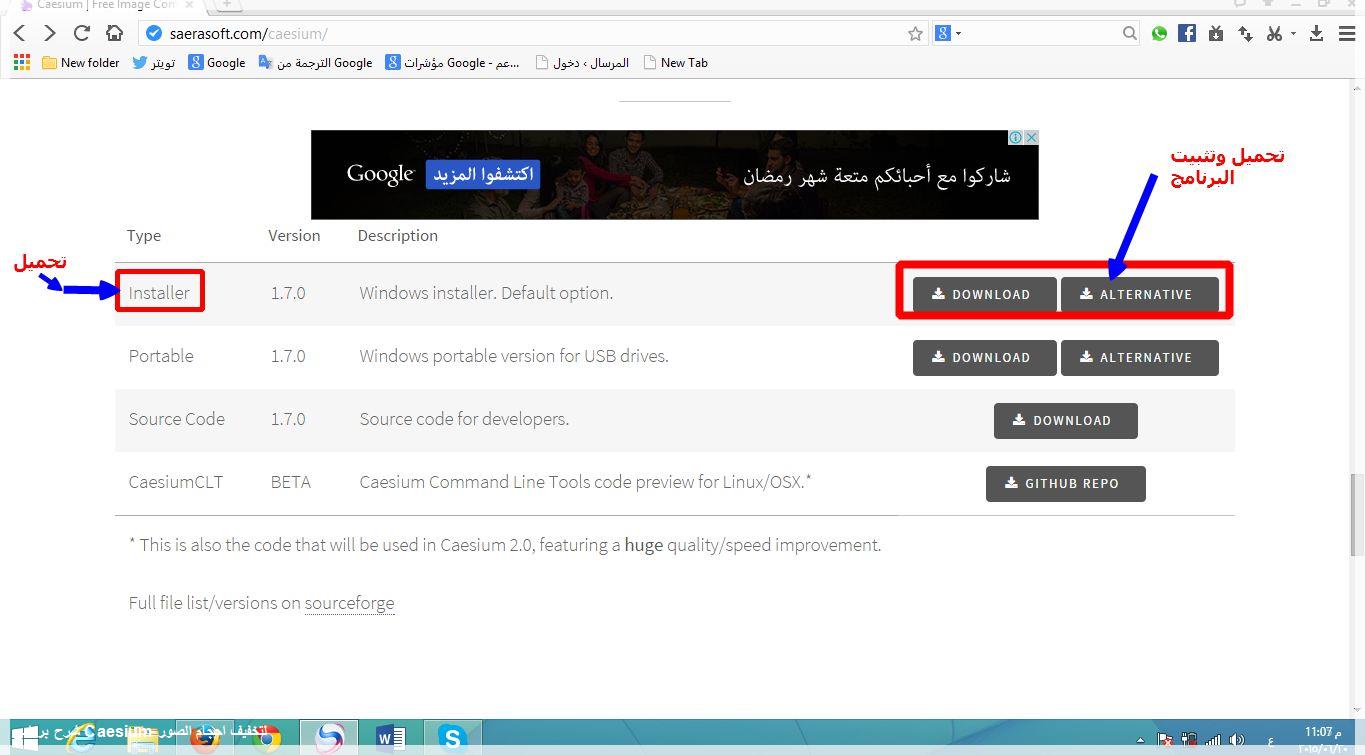Open the المرسال دخول bookmark
Viewport: 1365px width, 755px height.
click(582, 62)
